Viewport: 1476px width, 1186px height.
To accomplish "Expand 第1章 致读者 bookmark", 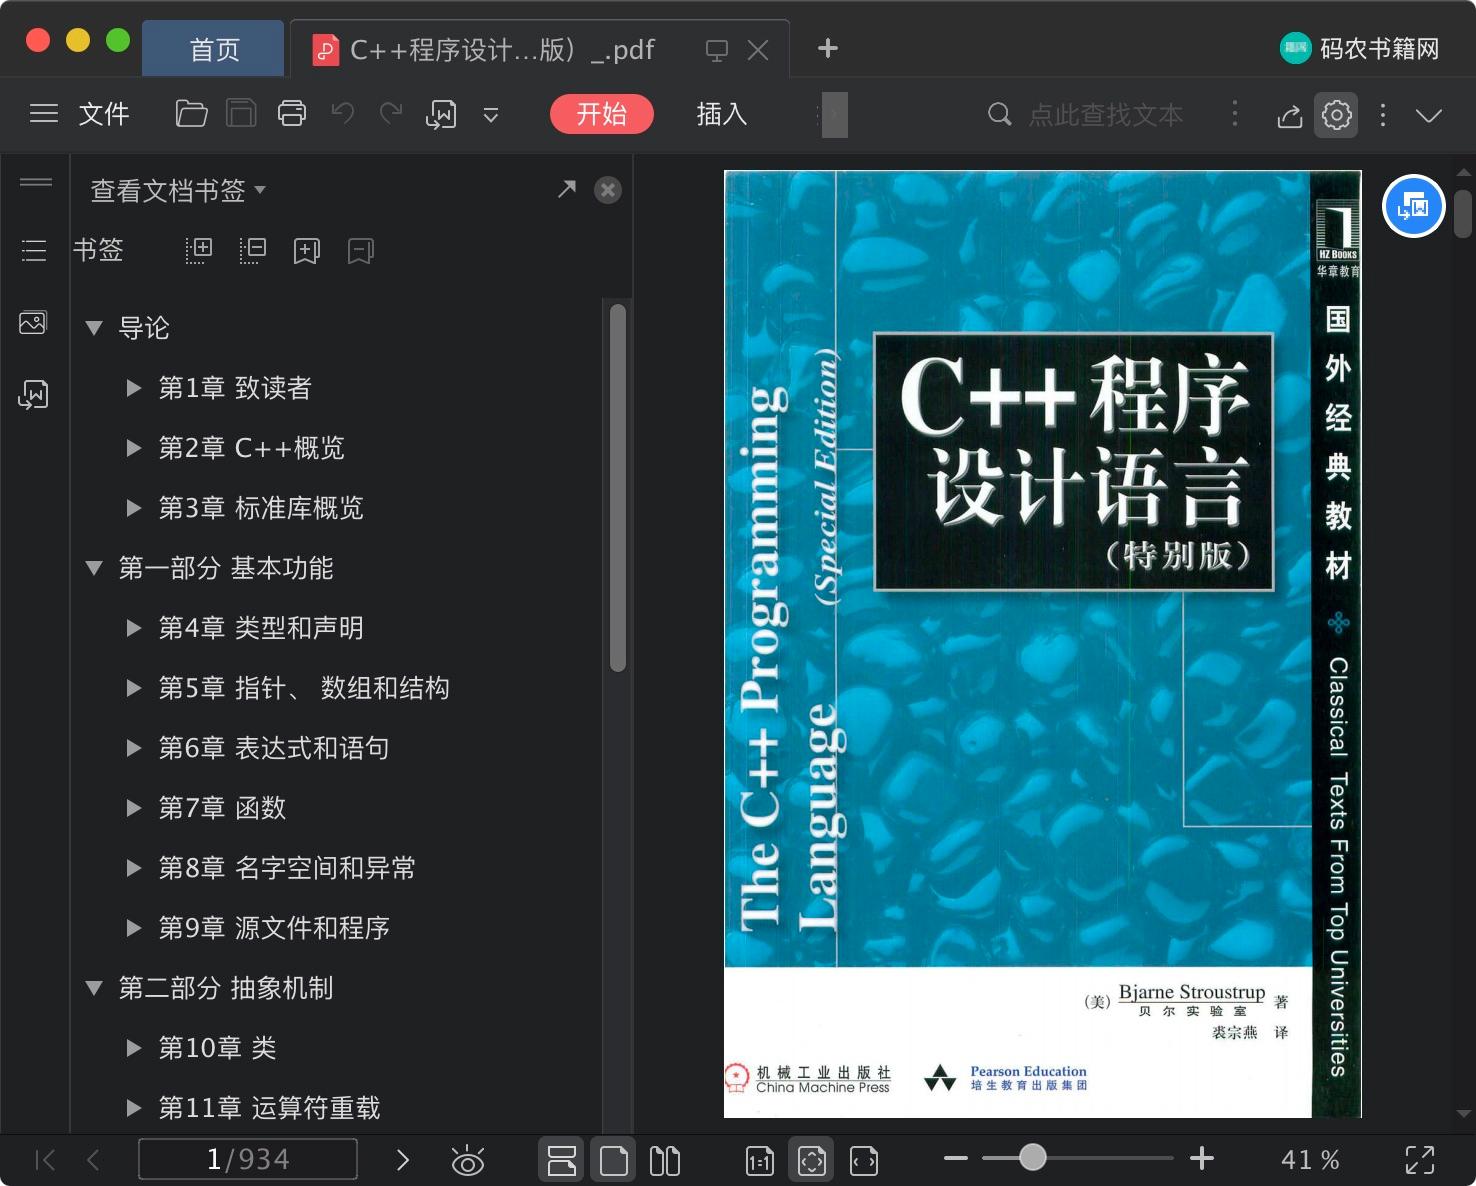I will tap(133, 387).
